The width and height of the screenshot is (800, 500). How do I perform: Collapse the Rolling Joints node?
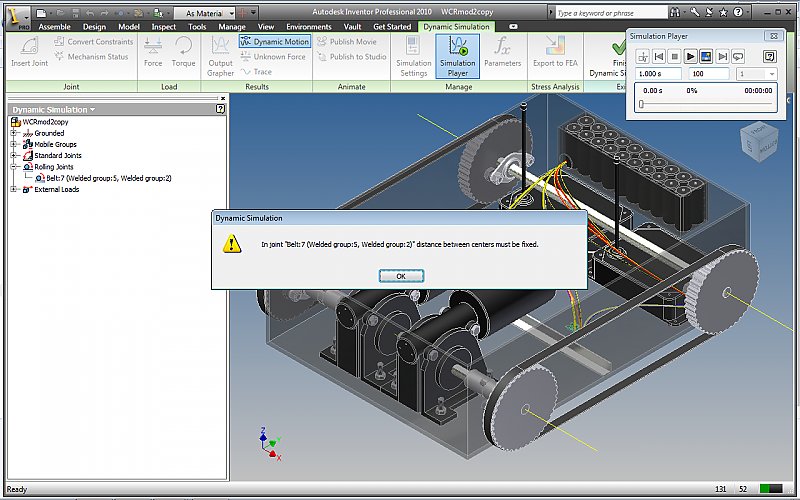click(x=14, y=167)
